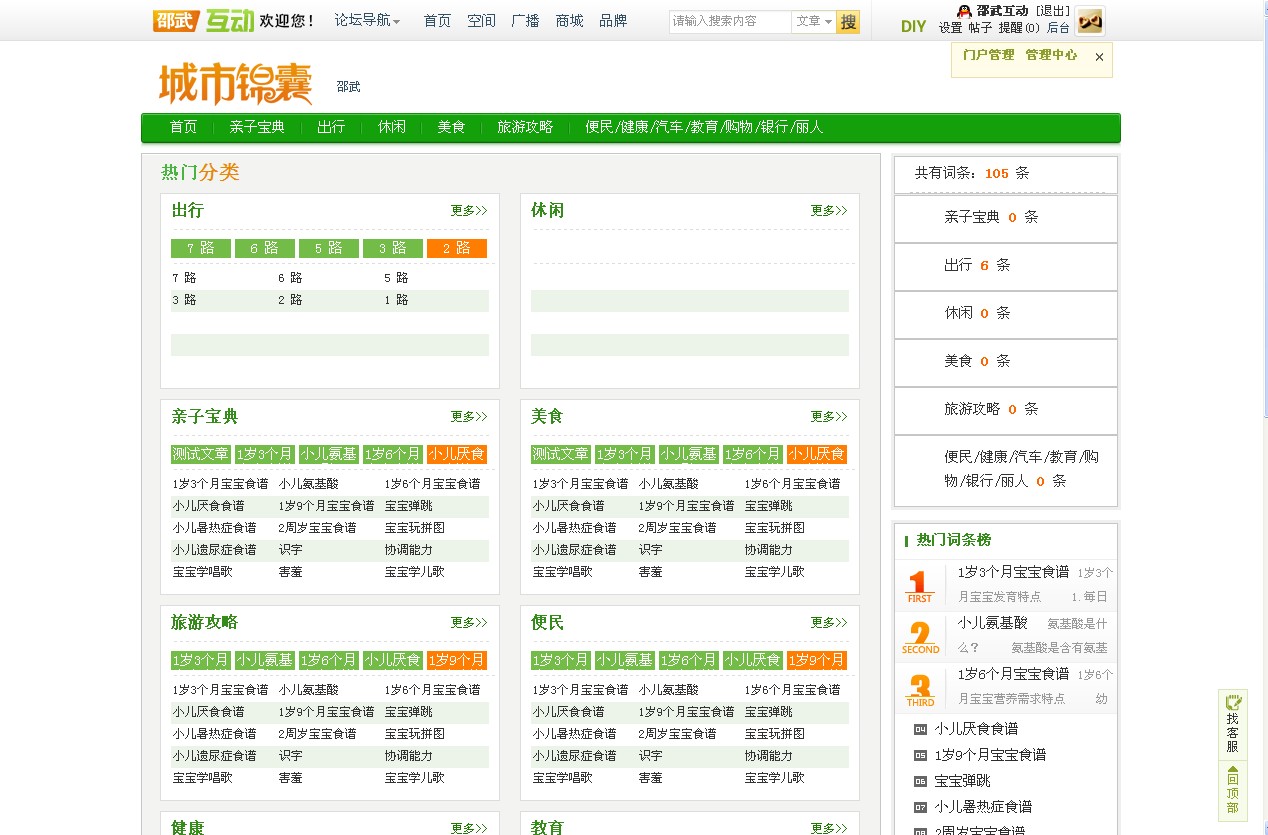The image size is (1268, 835).
Task: Open the user avatar thumbnail
Action: 1089,21
